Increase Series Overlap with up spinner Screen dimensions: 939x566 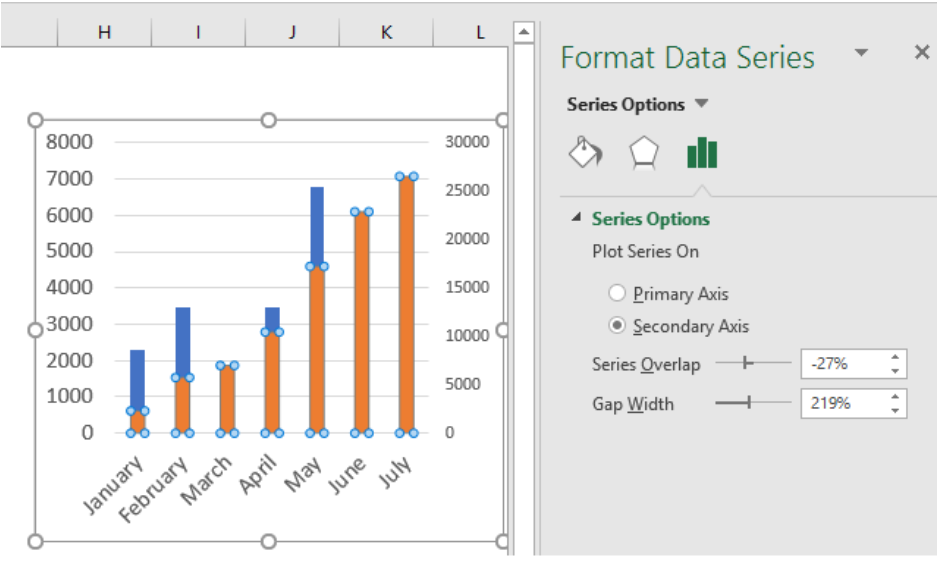(895, 357)
